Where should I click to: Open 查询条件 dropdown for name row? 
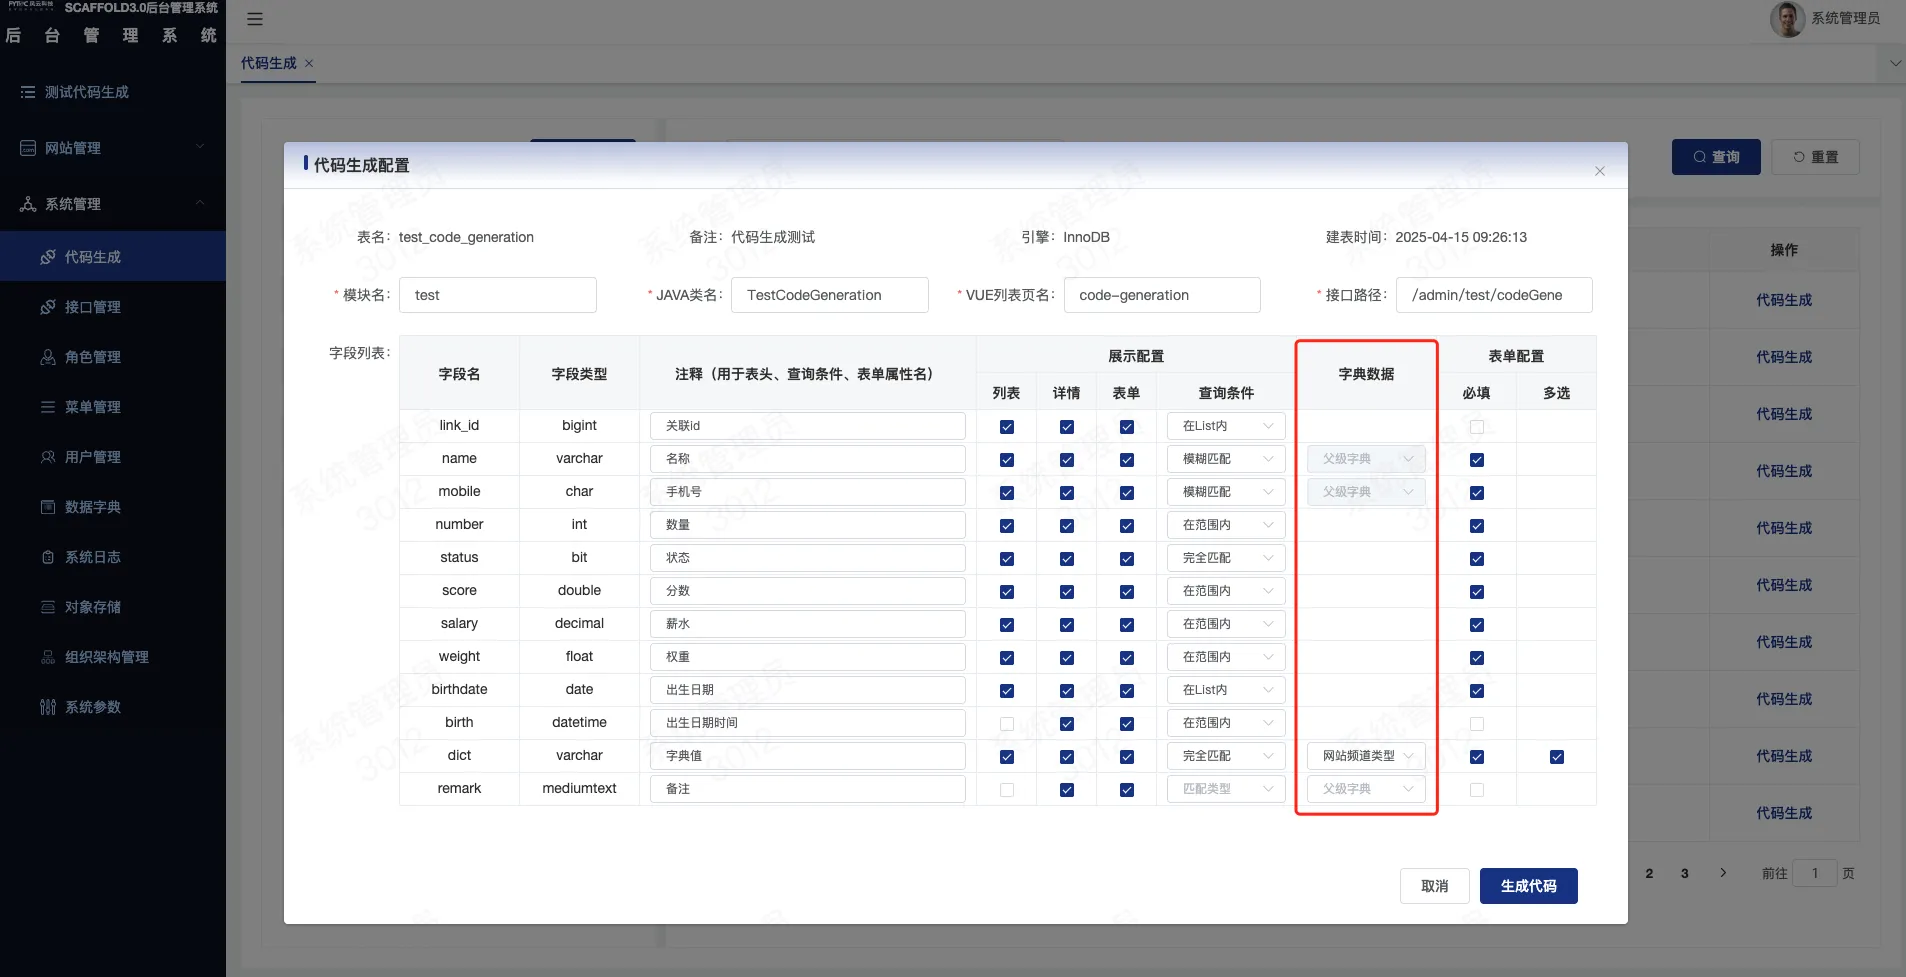click(x=1226, y=459)
